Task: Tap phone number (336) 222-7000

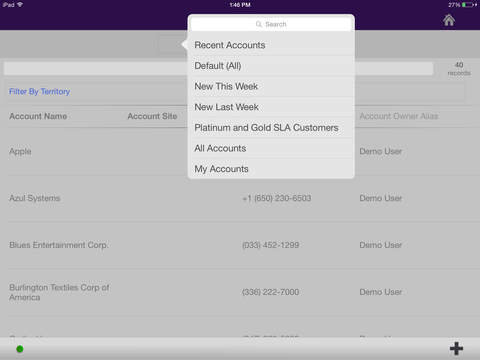Action: pos(270,292)
